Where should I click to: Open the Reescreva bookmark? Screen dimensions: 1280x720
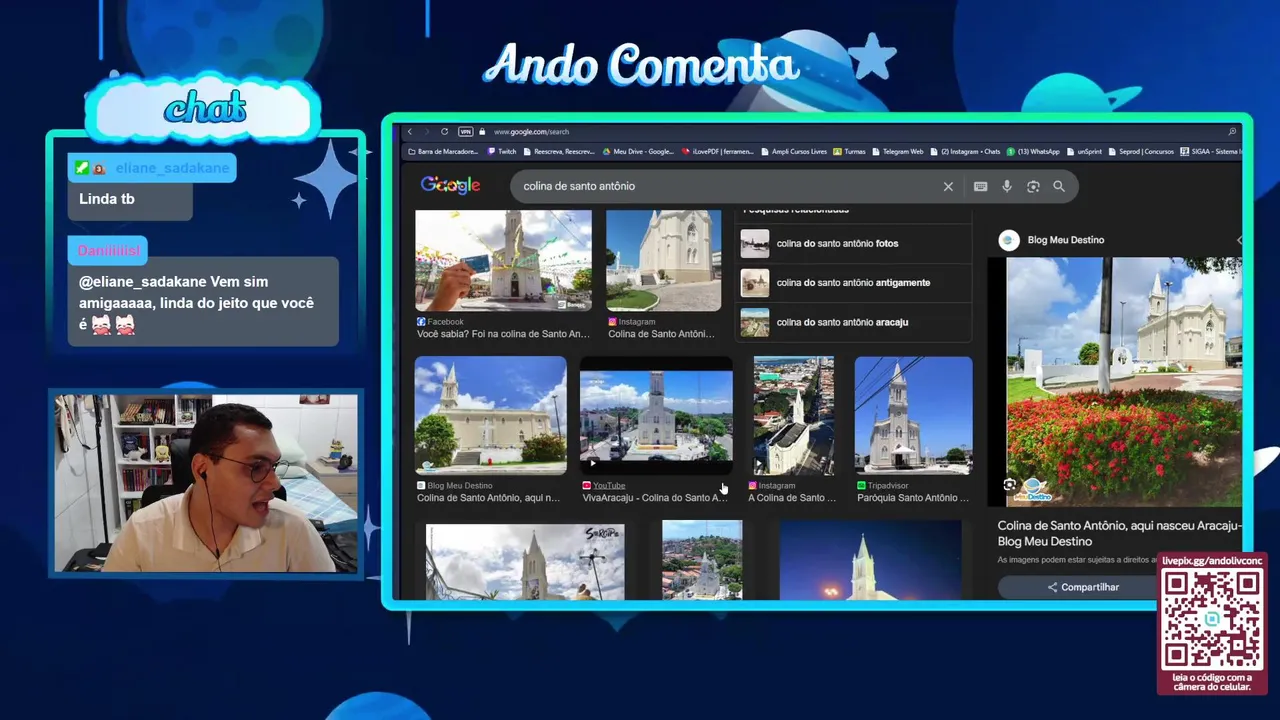559,152
